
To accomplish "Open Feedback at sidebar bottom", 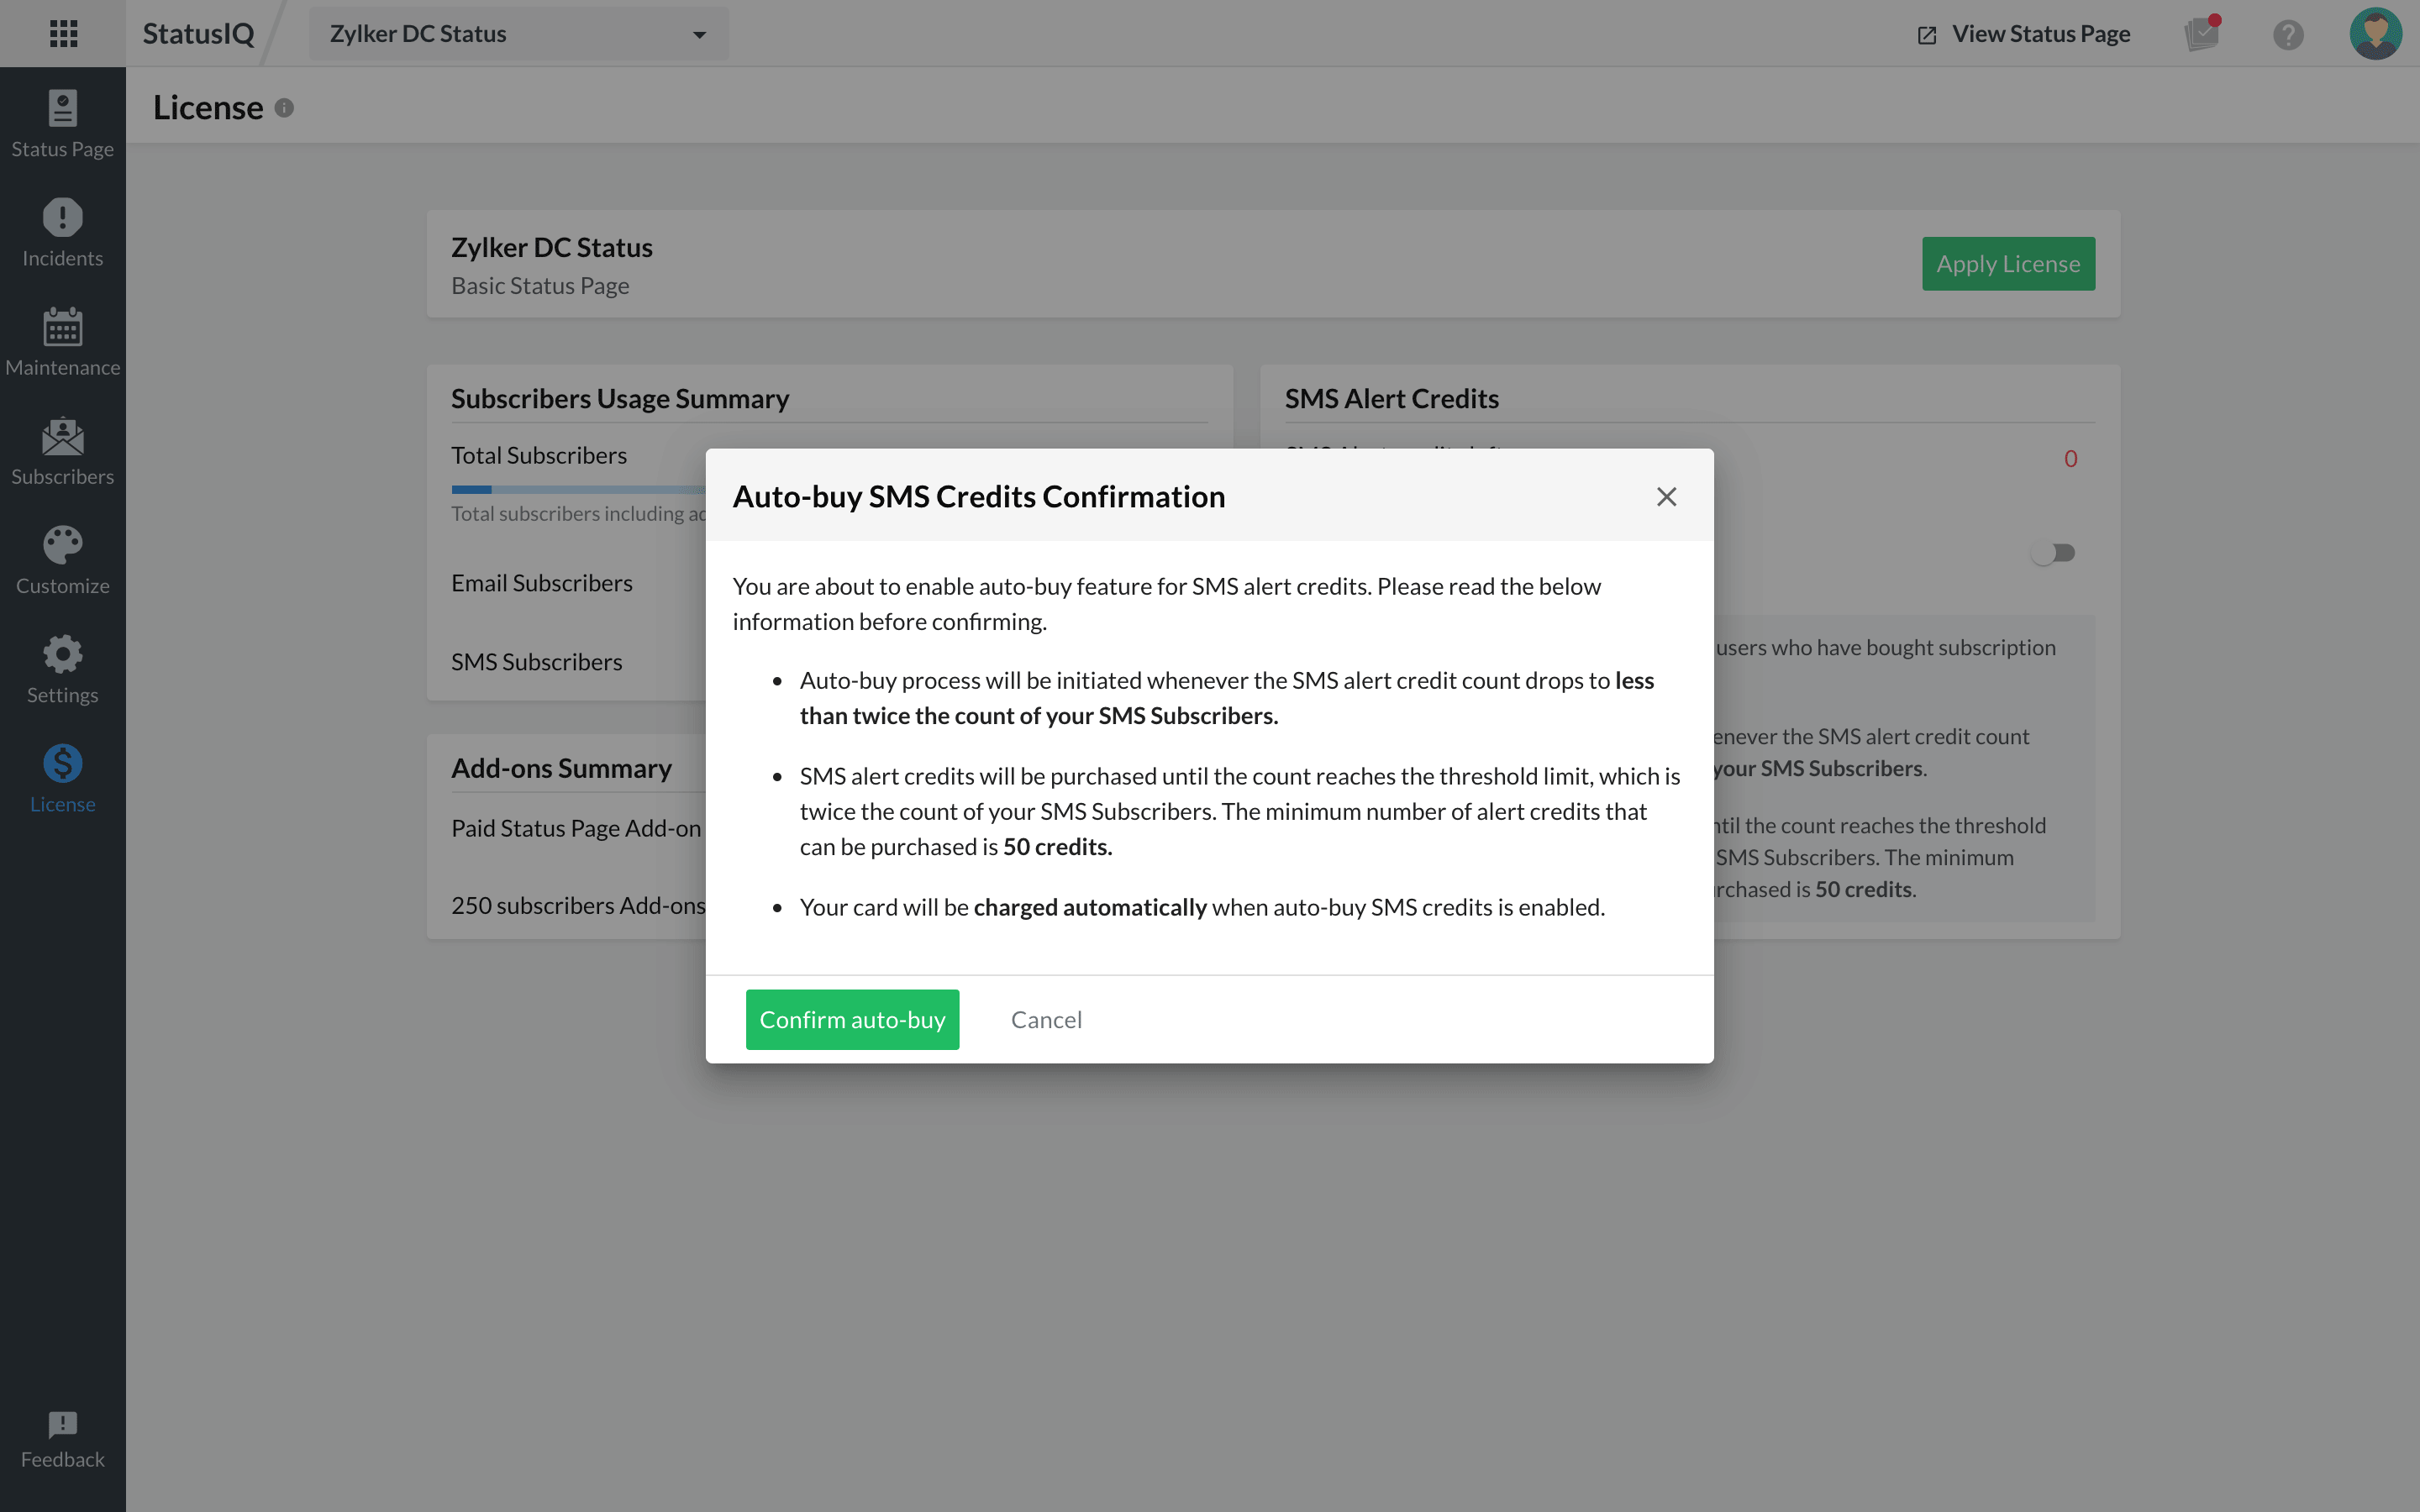I will click(x=62, y=1439).
